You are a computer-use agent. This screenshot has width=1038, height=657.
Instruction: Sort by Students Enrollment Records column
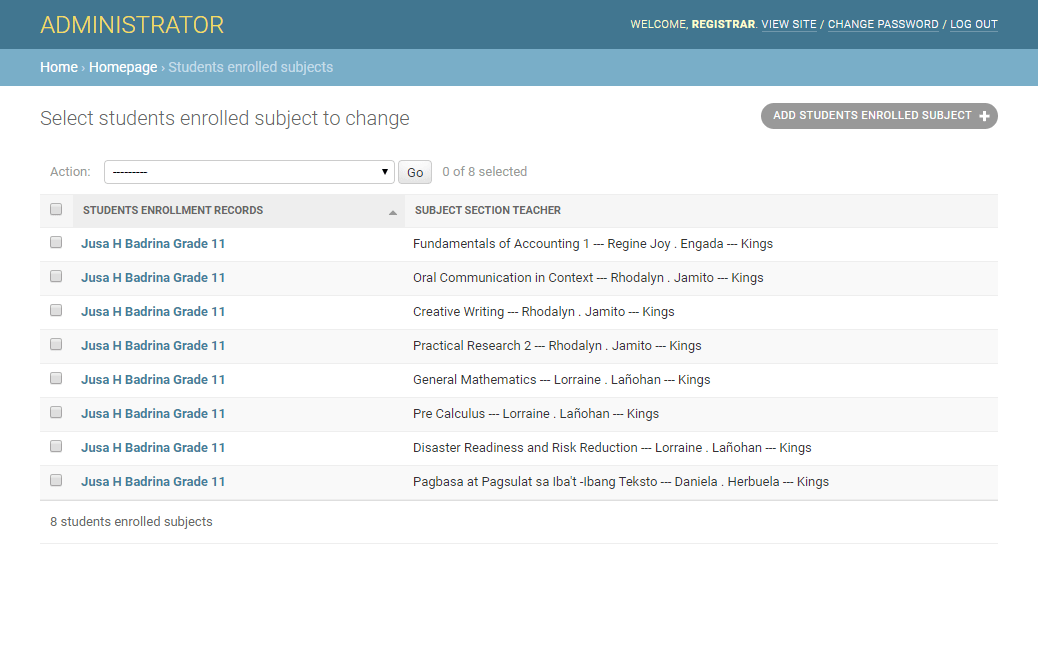click(172, 210)
